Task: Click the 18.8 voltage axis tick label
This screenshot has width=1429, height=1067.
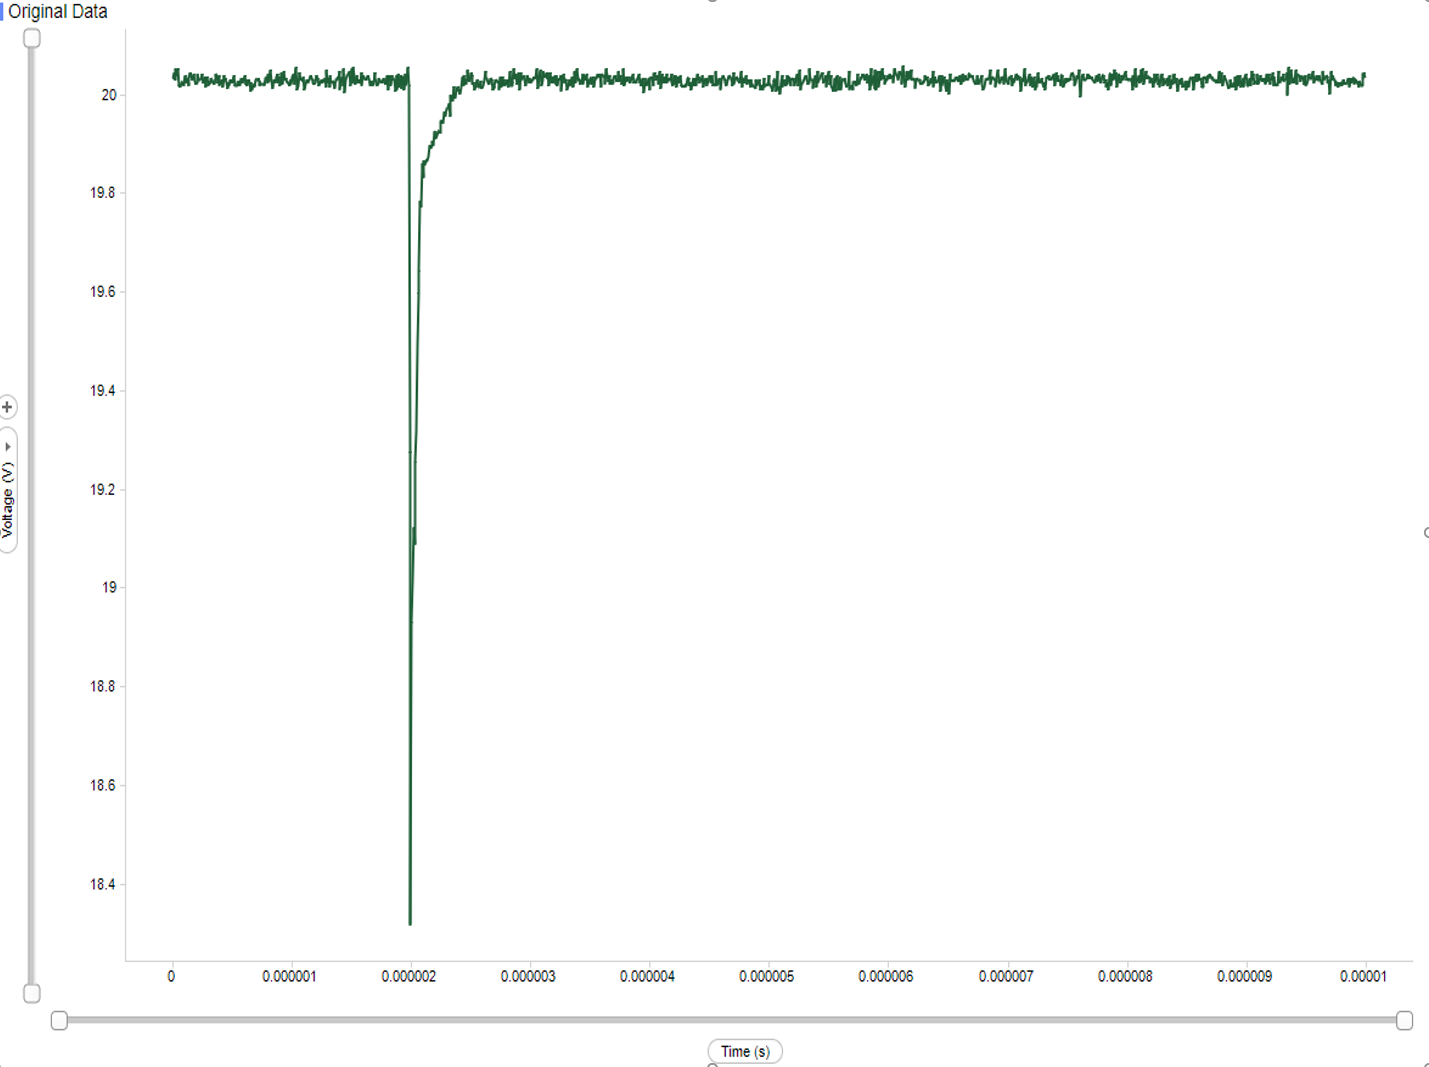Action: pos(103,686)
